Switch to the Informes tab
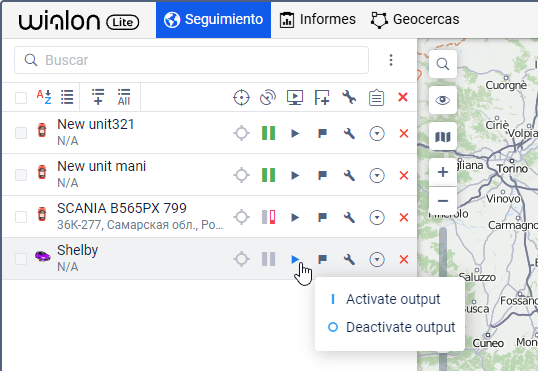This screenshot has height=371, width=538. coord(318,19)
